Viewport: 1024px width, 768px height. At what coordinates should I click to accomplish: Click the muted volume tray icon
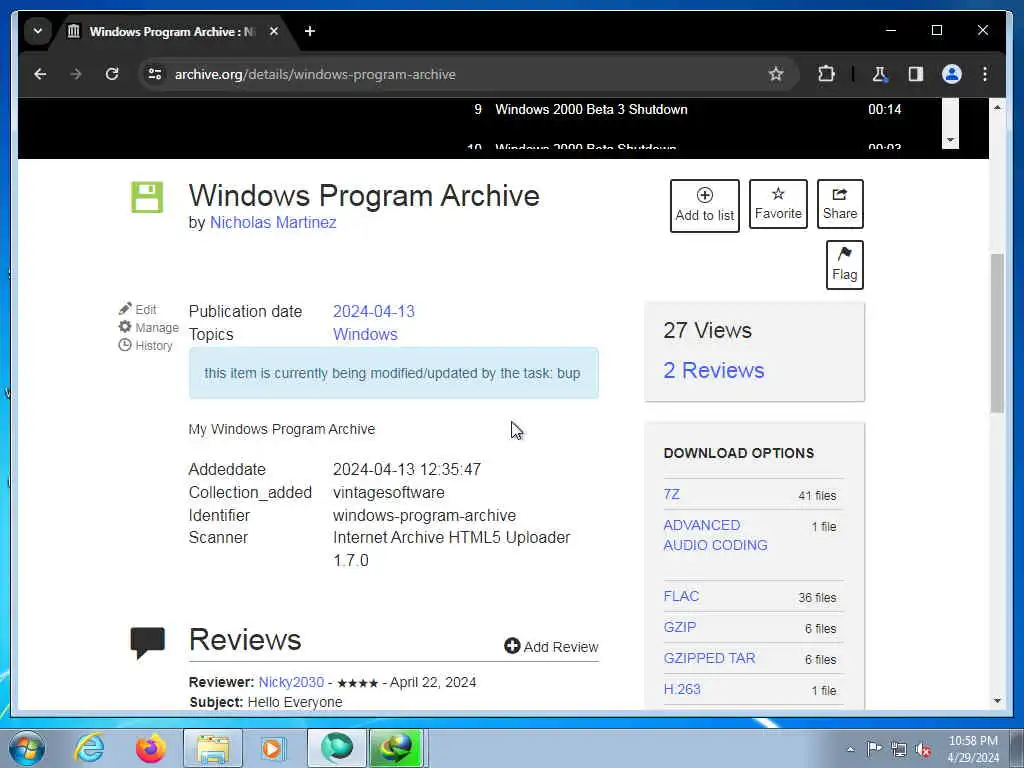coord(923,750)
